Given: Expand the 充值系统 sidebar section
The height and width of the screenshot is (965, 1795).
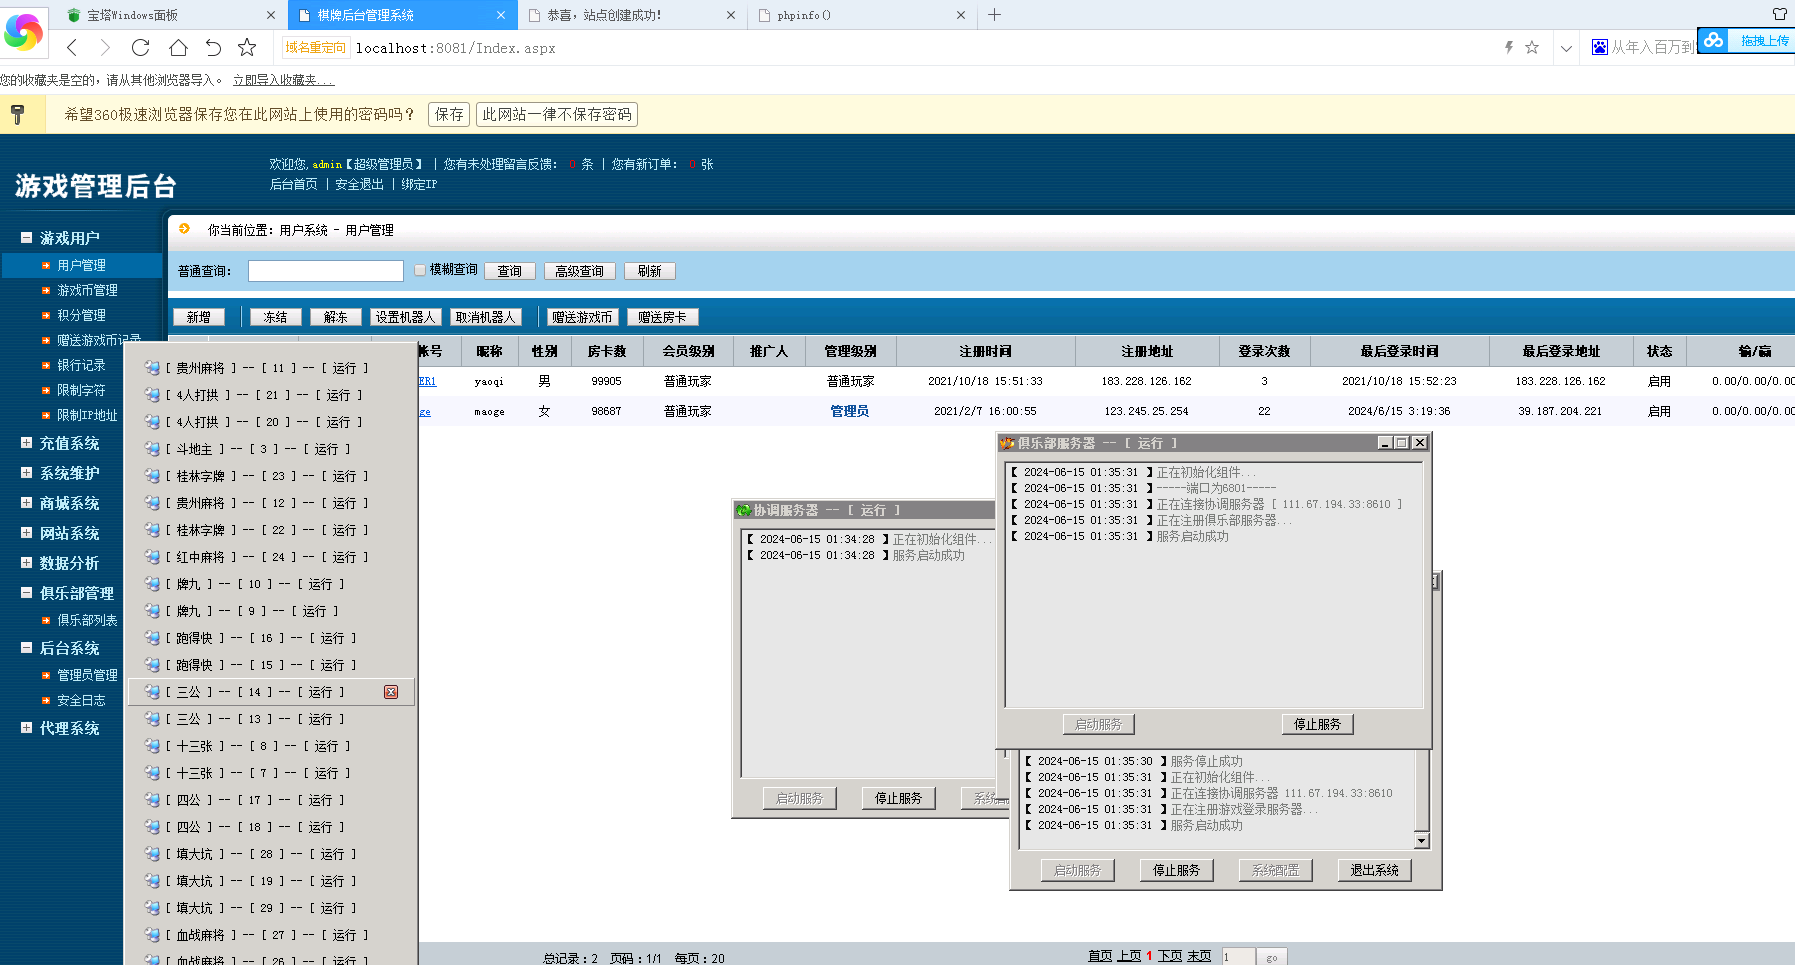Looking at the screenshot, I should coord(26,442).
